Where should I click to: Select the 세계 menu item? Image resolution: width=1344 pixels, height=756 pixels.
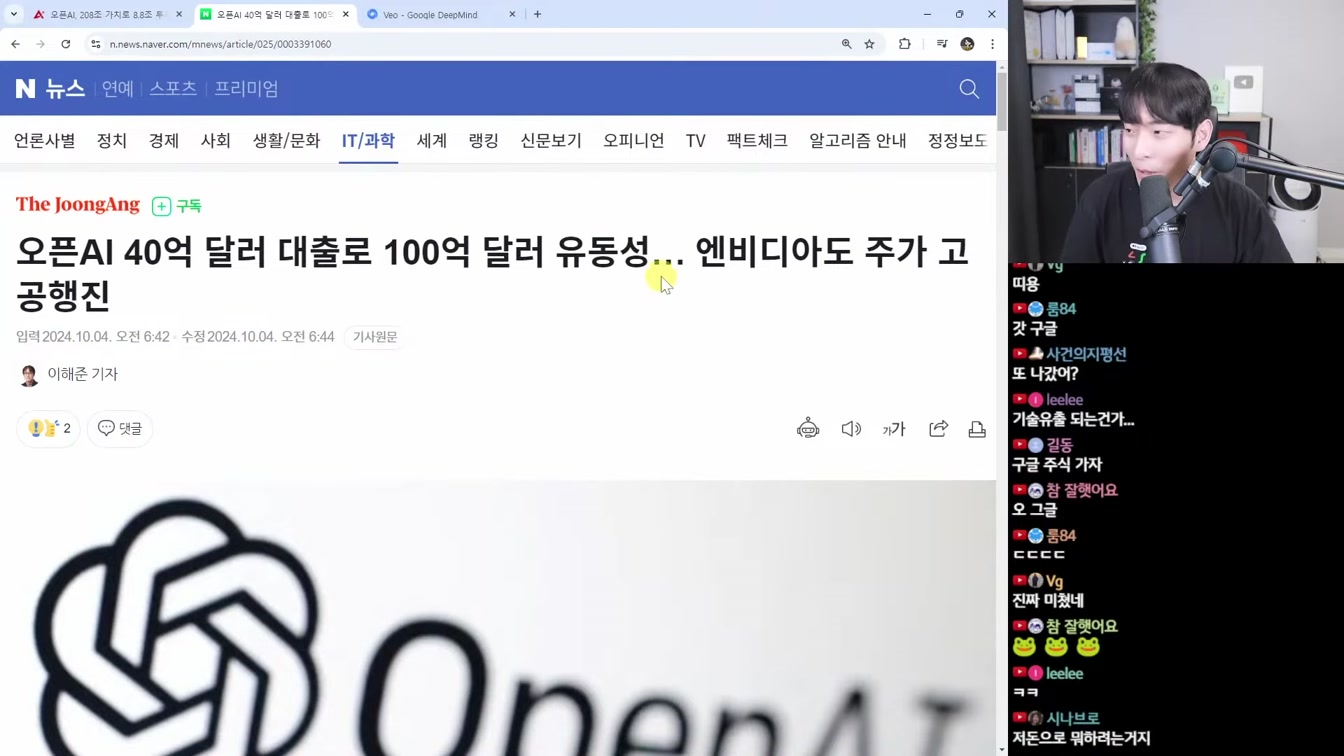click(432, 141)
